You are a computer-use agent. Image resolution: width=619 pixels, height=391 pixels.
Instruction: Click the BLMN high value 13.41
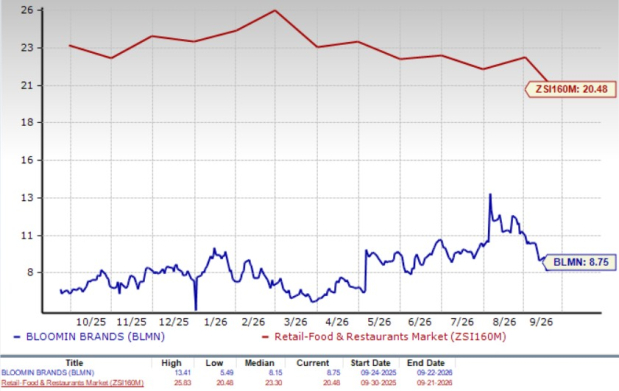click(x=182, y=372)
